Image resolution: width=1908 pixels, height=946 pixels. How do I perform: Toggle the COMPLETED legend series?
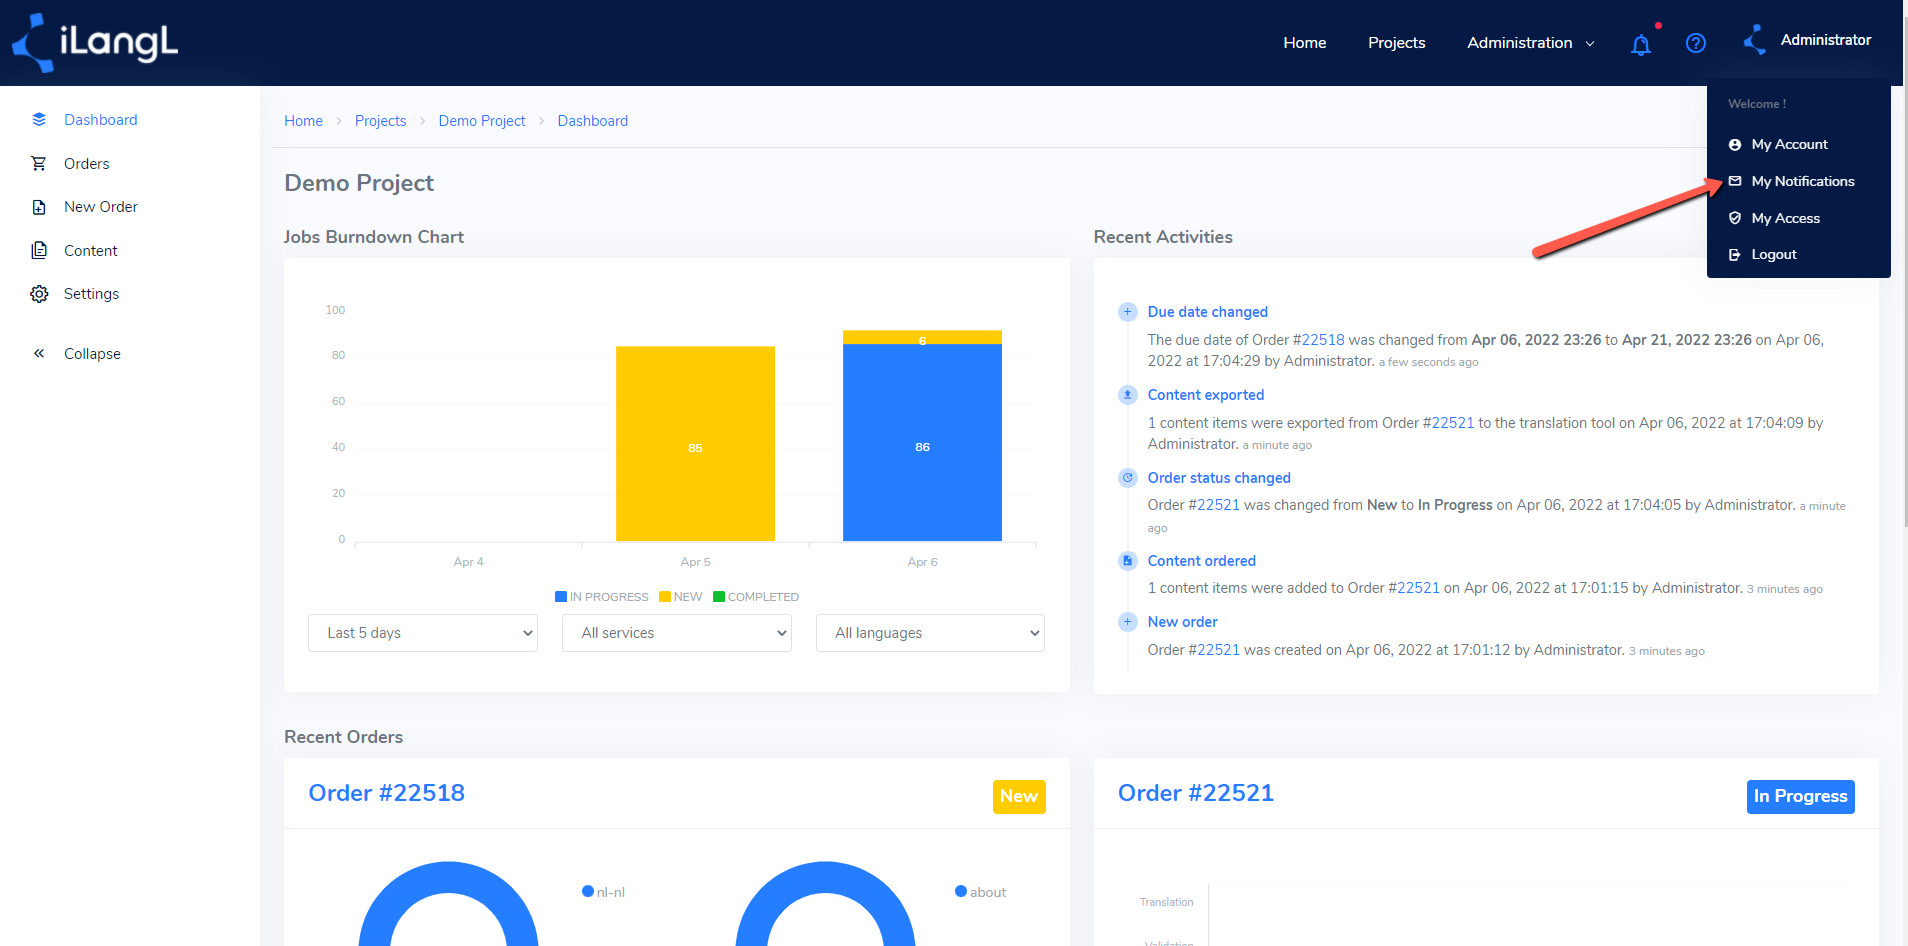(x=756, y=597)
